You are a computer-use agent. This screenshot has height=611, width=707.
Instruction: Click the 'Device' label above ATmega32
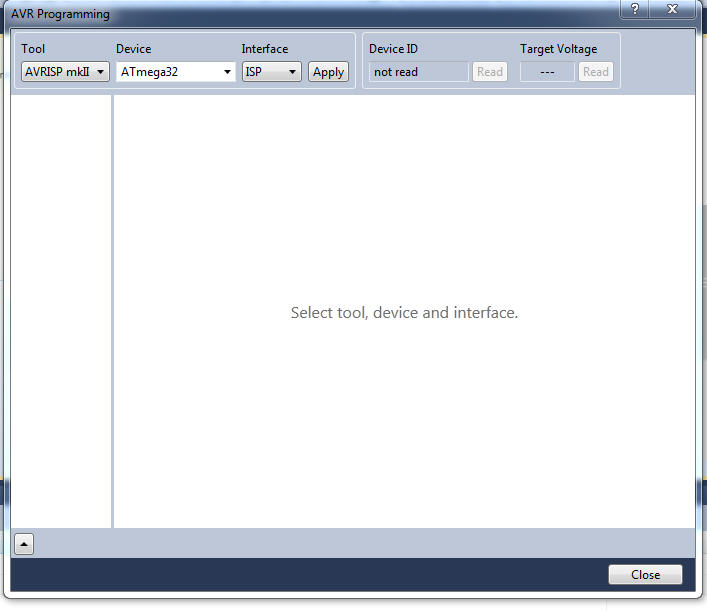[133, 49]
